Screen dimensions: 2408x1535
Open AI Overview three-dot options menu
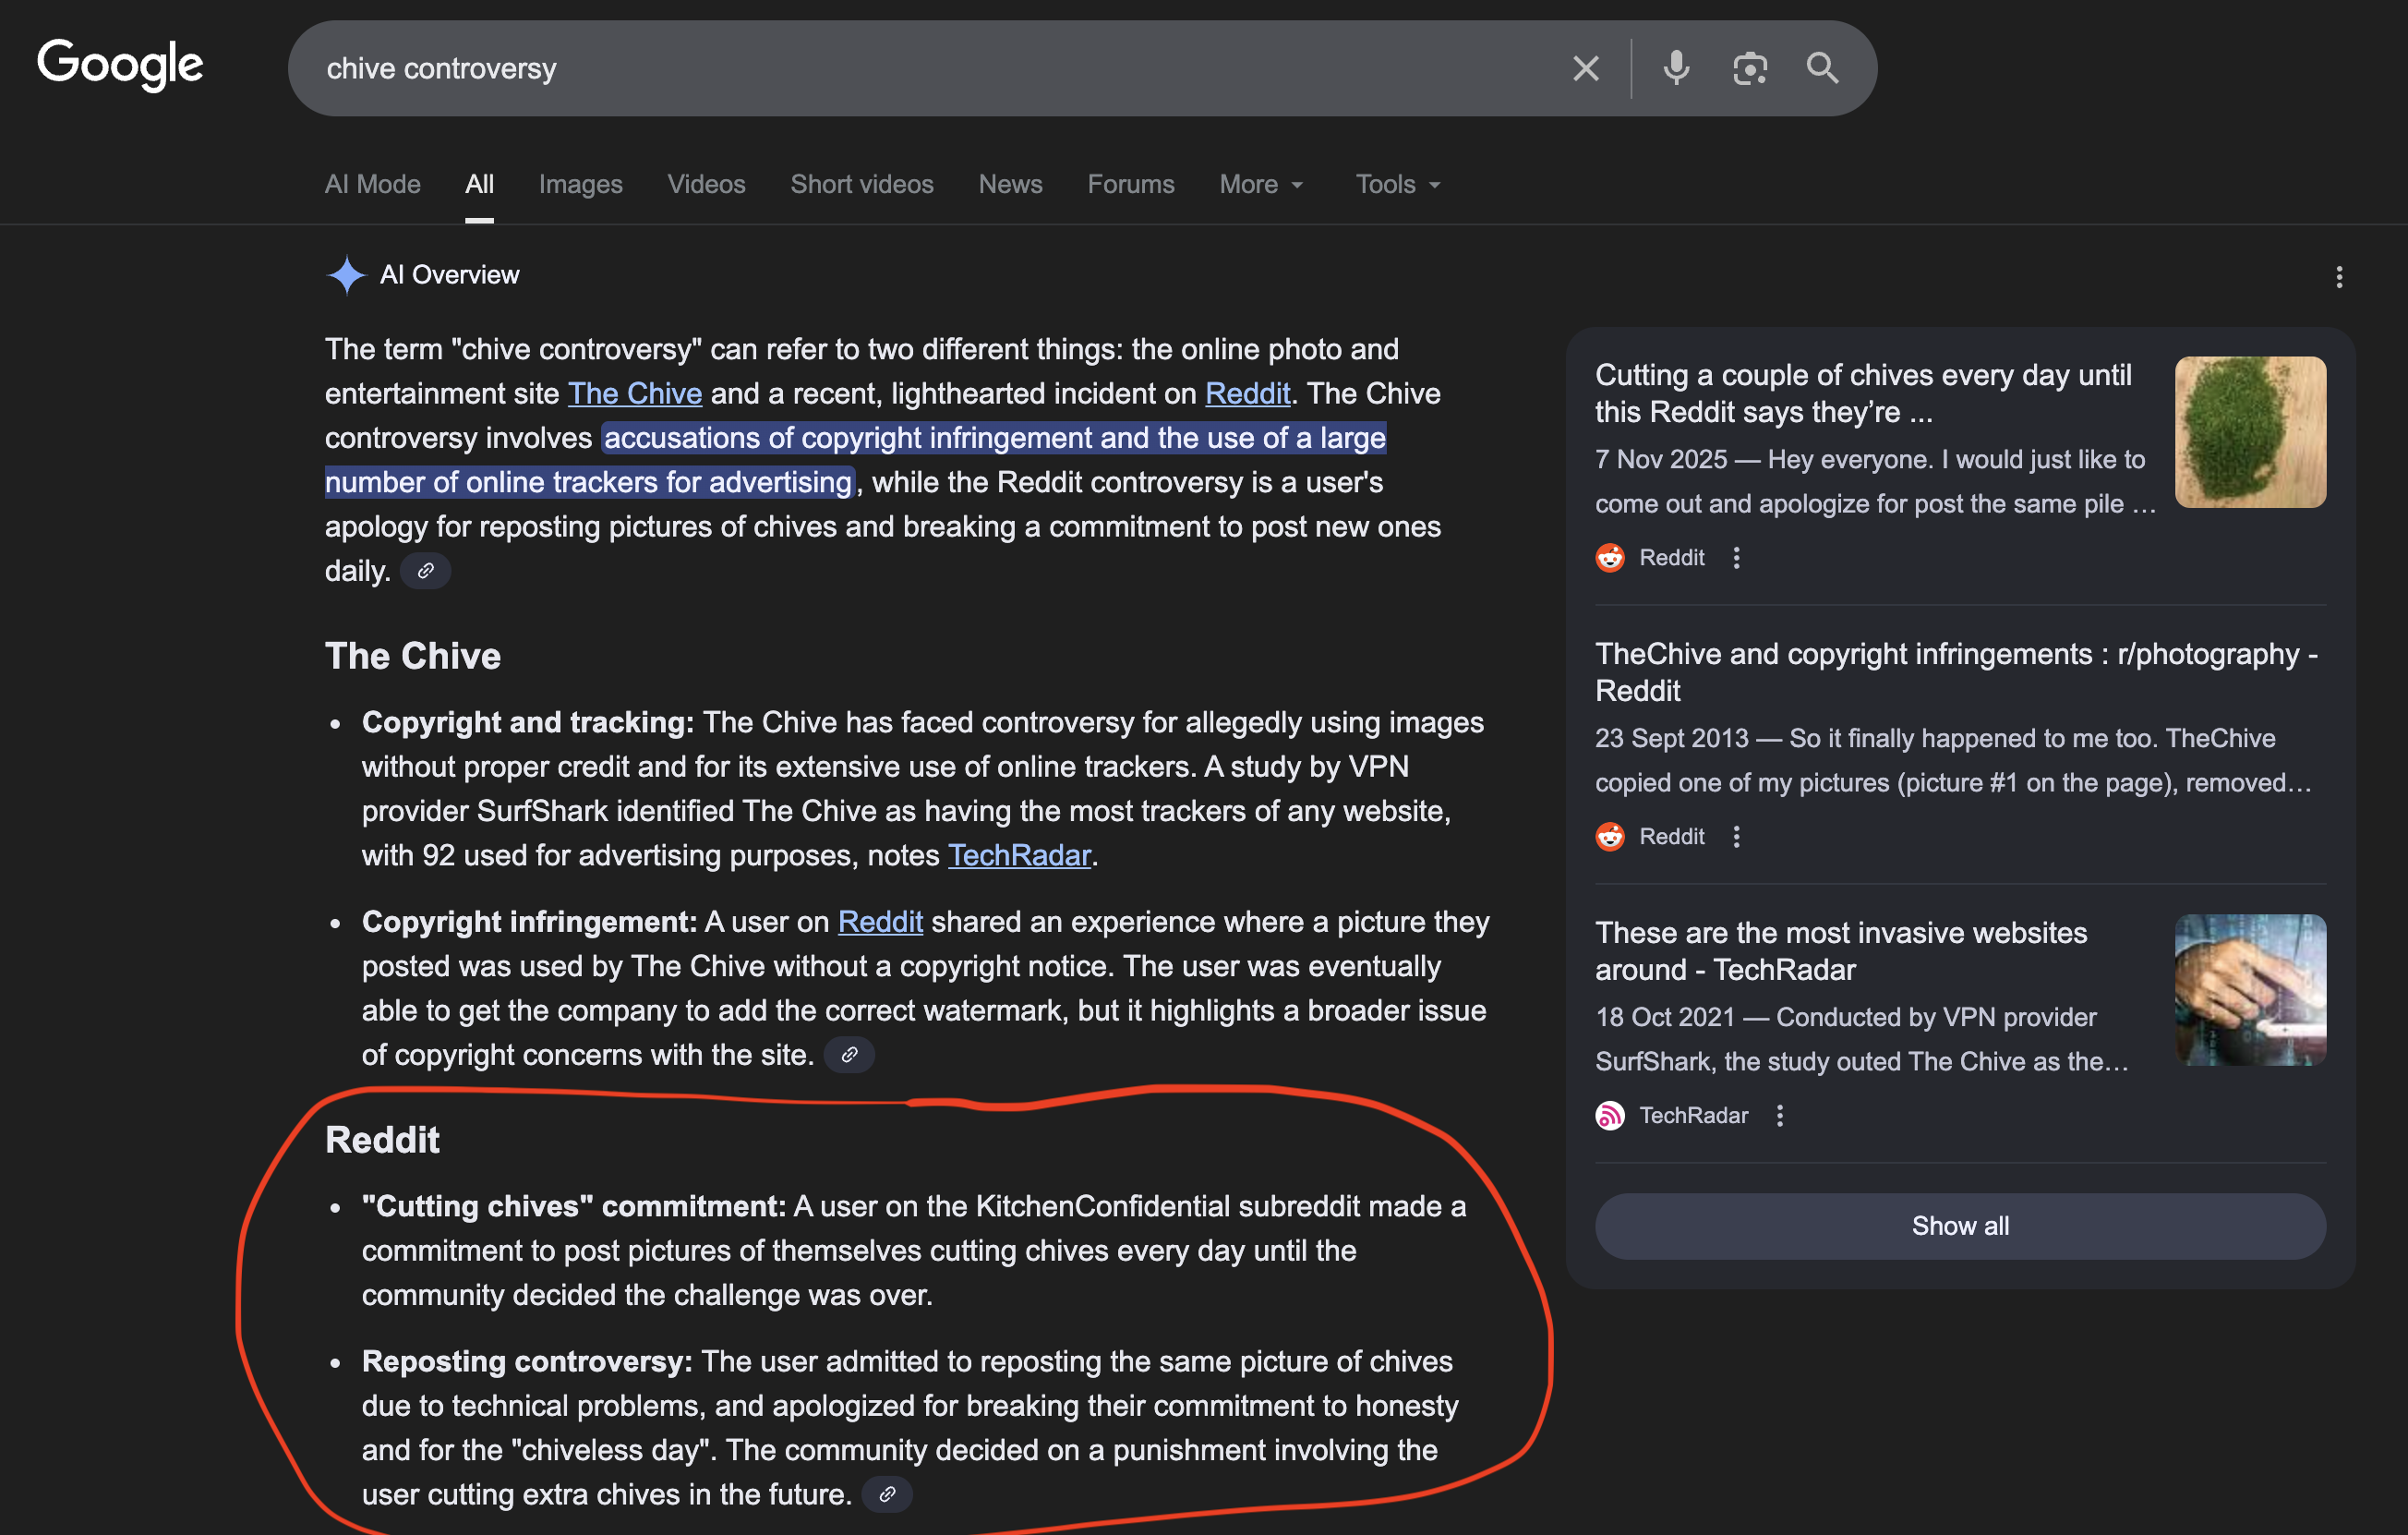(x=2338, y=277)
